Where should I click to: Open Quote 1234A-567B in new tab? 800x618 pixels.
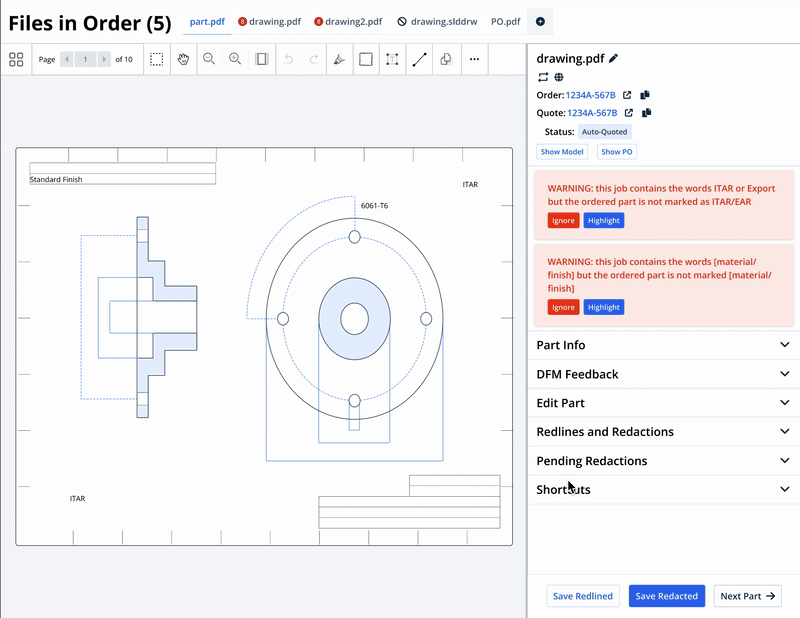click(628, 112)
